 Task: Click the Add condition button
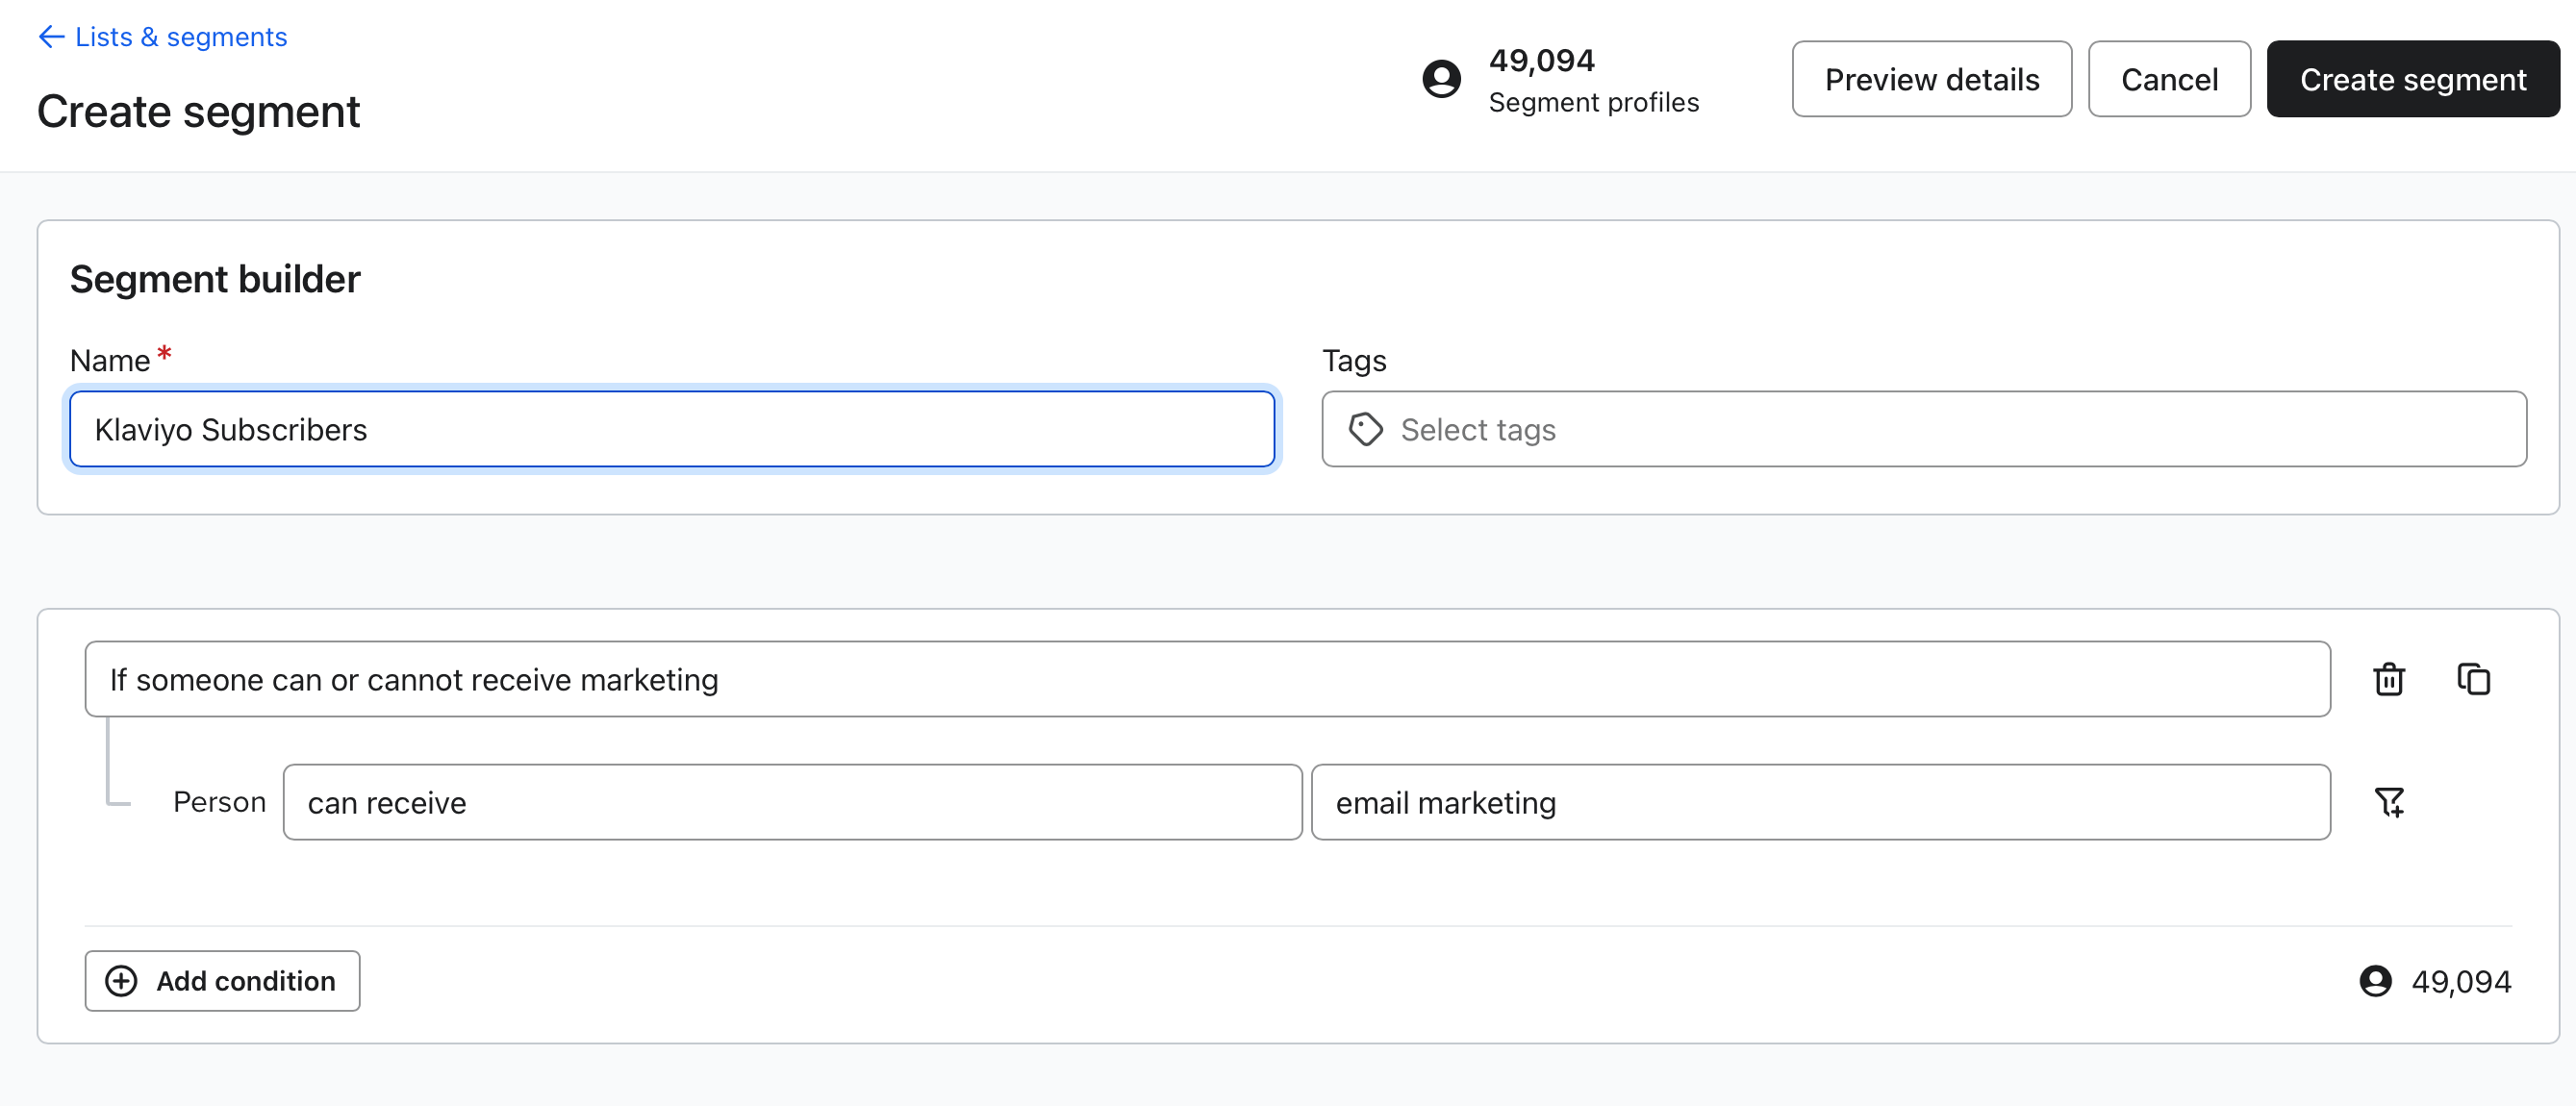tap(222, 981)
